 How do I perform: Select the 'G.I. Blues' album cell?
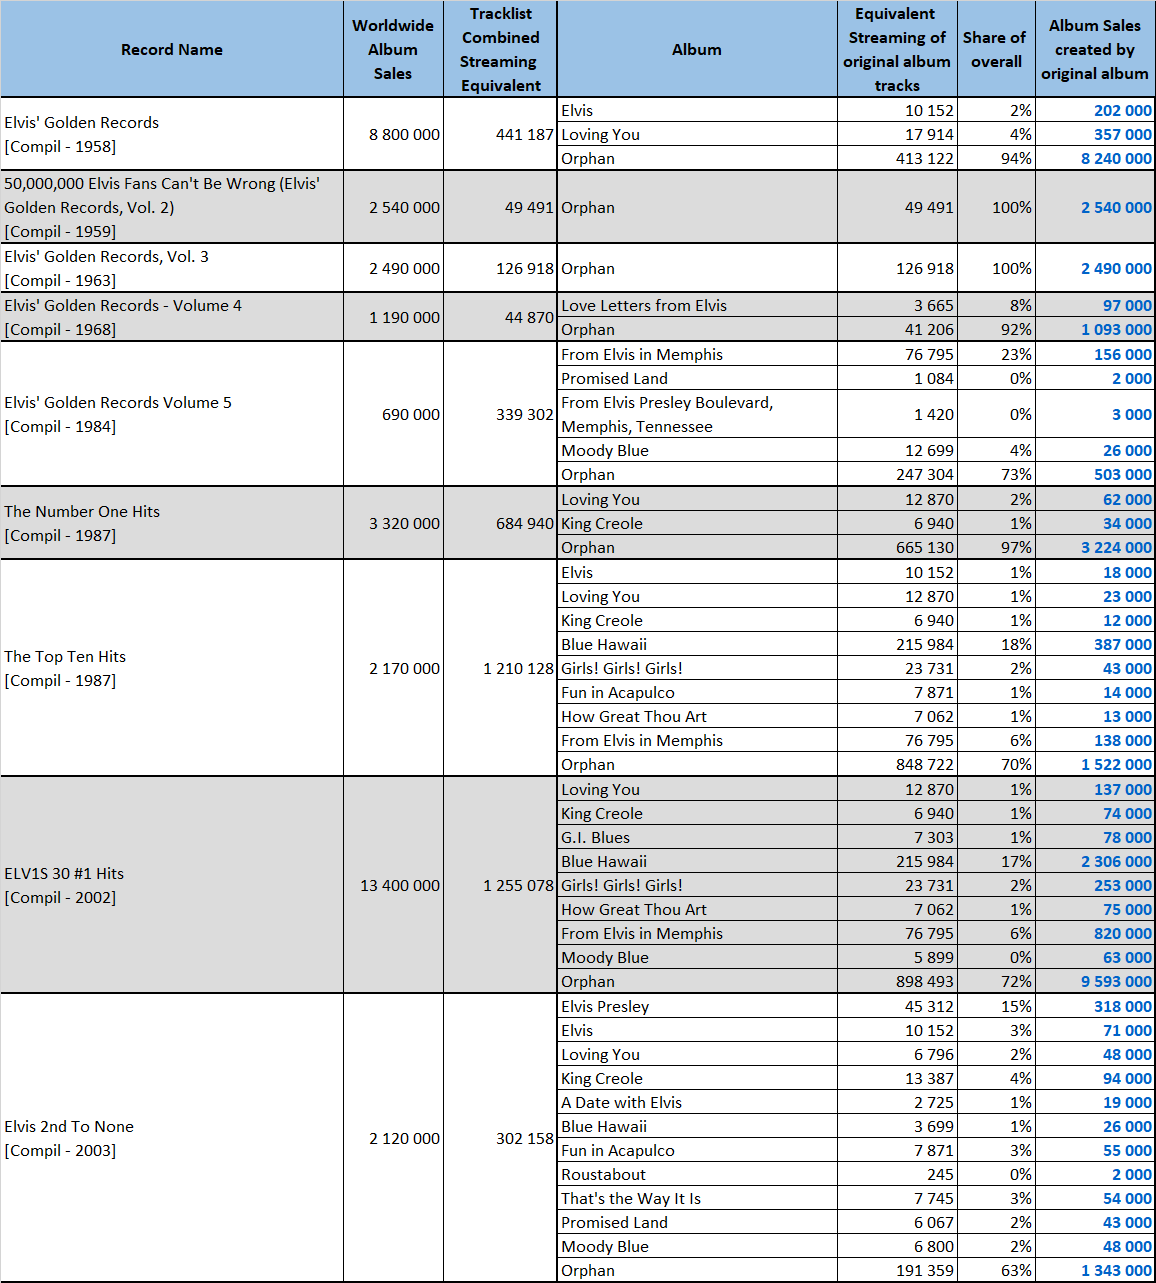click(697, 837)
